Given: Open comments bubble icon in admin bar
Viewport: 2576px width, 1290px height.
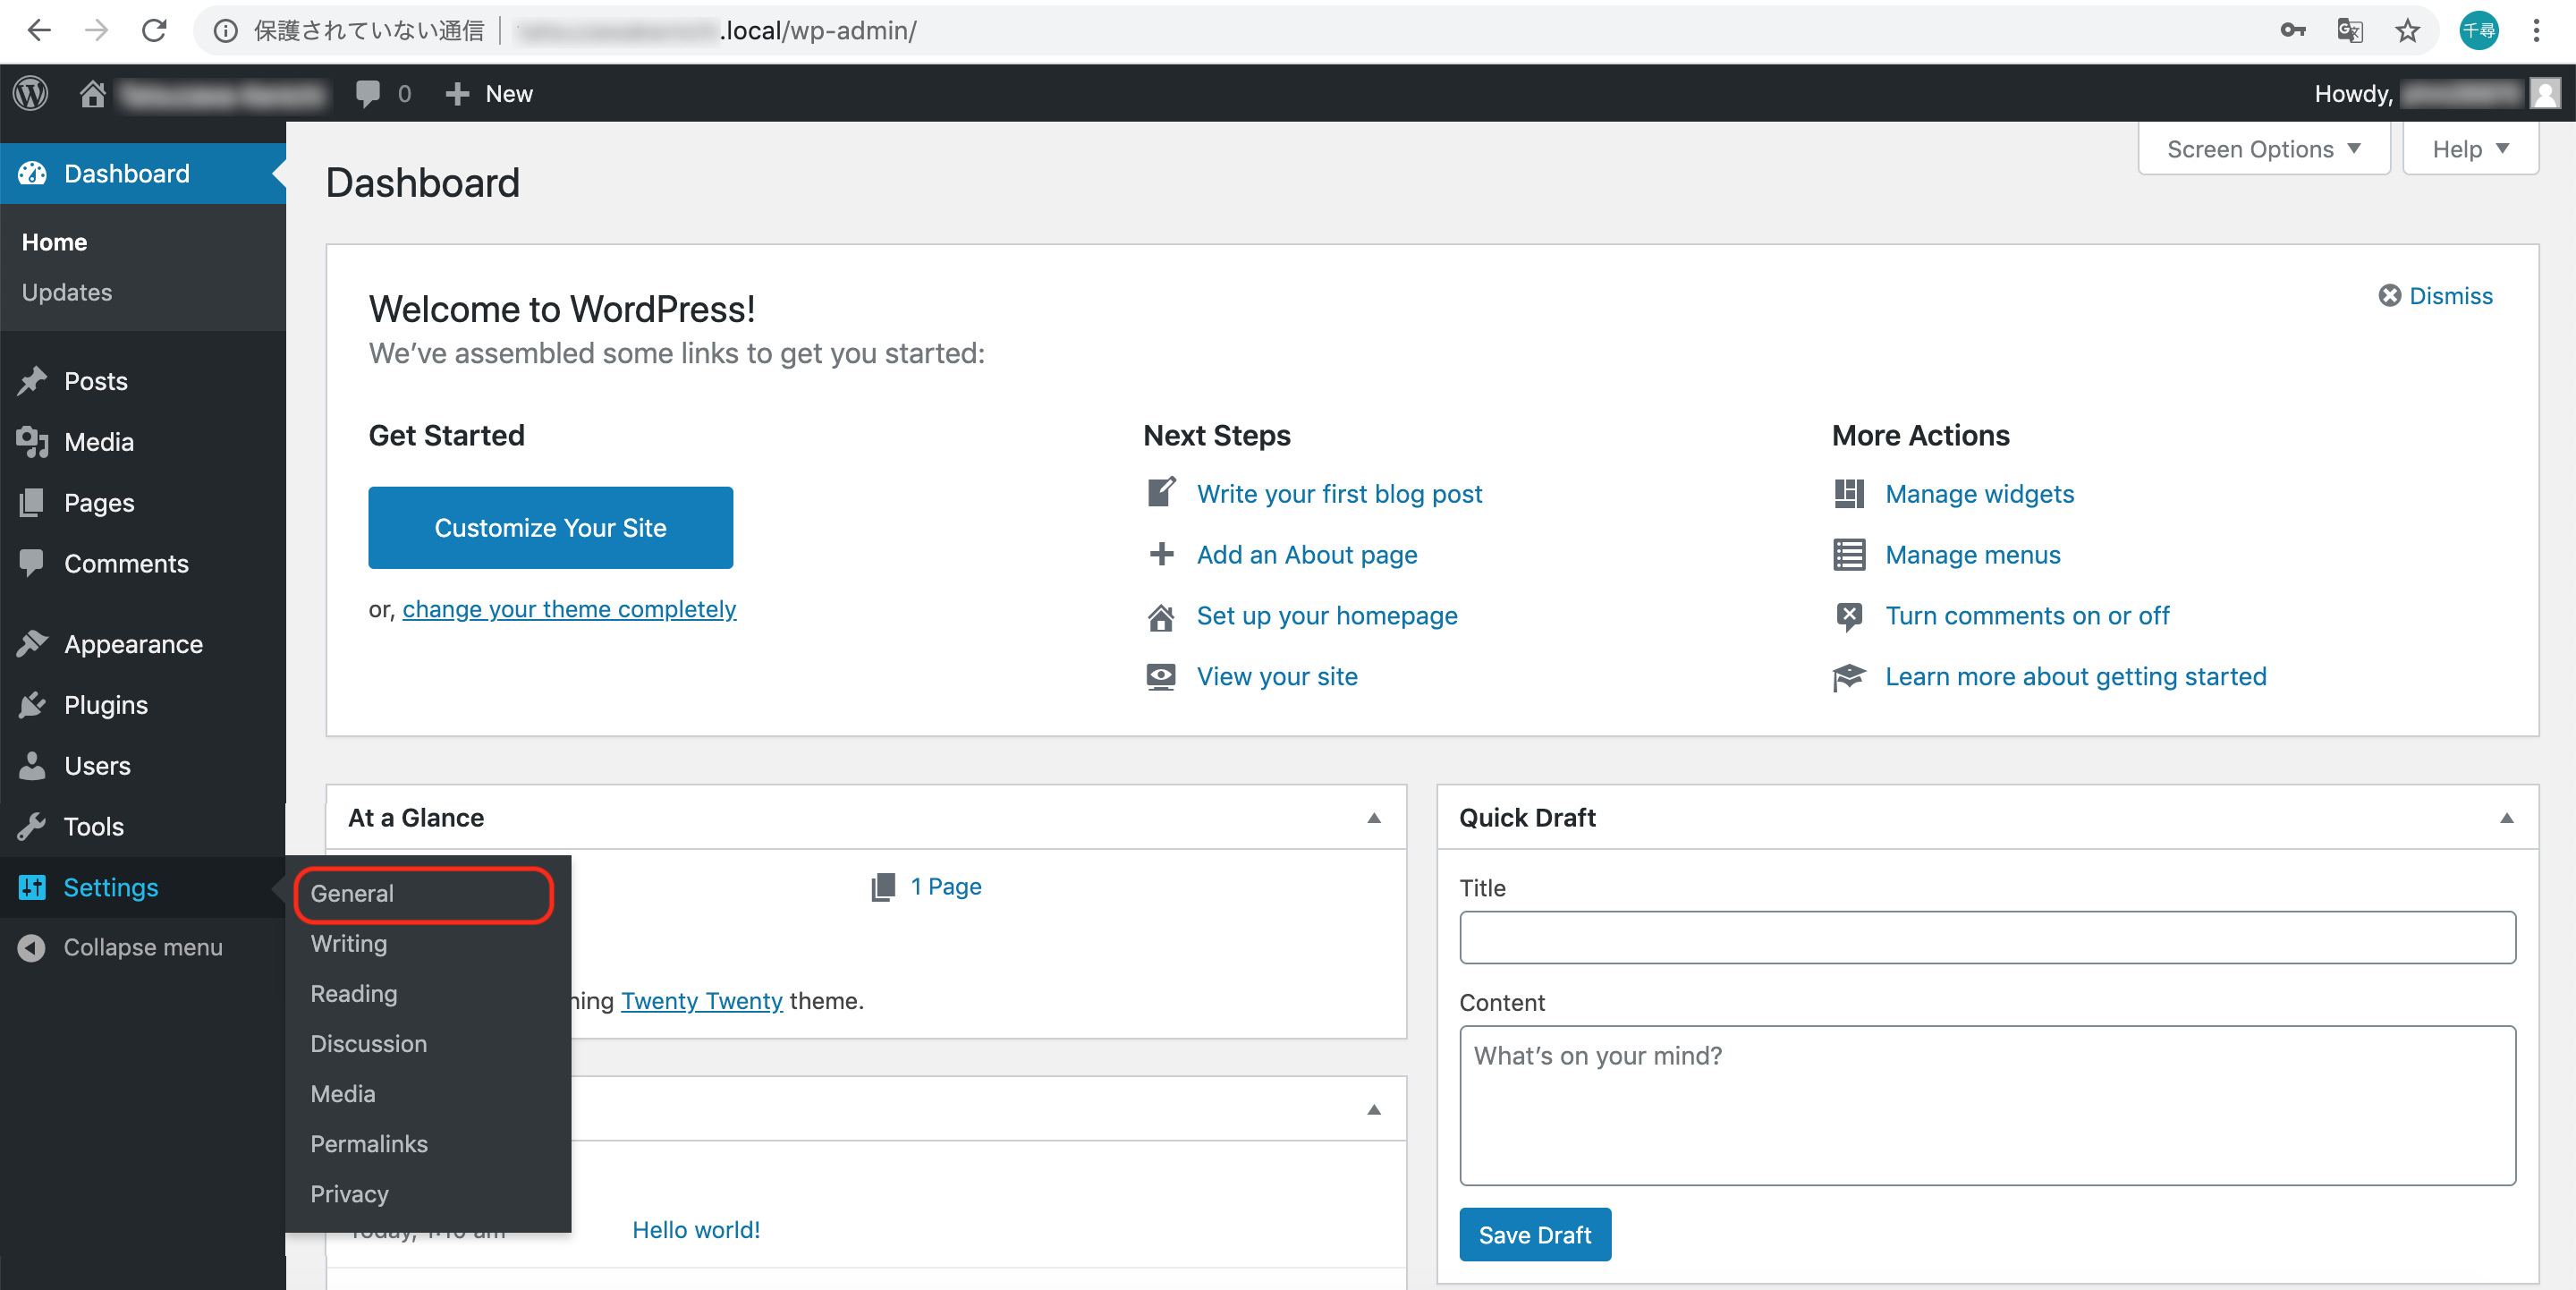Looking at the screenshot, I should point(367,93).
